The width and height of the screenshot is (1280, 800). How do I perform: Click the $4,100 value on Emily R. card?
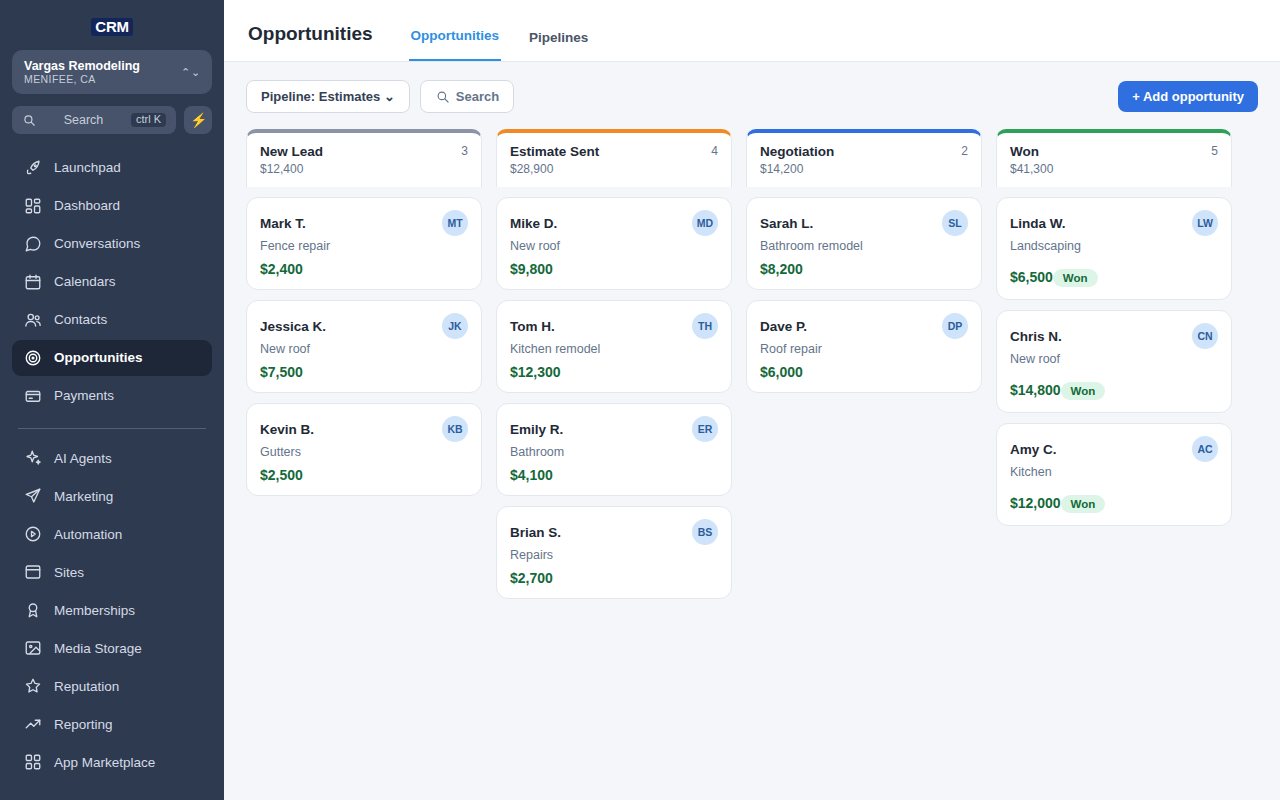click(x=531, y=475)
